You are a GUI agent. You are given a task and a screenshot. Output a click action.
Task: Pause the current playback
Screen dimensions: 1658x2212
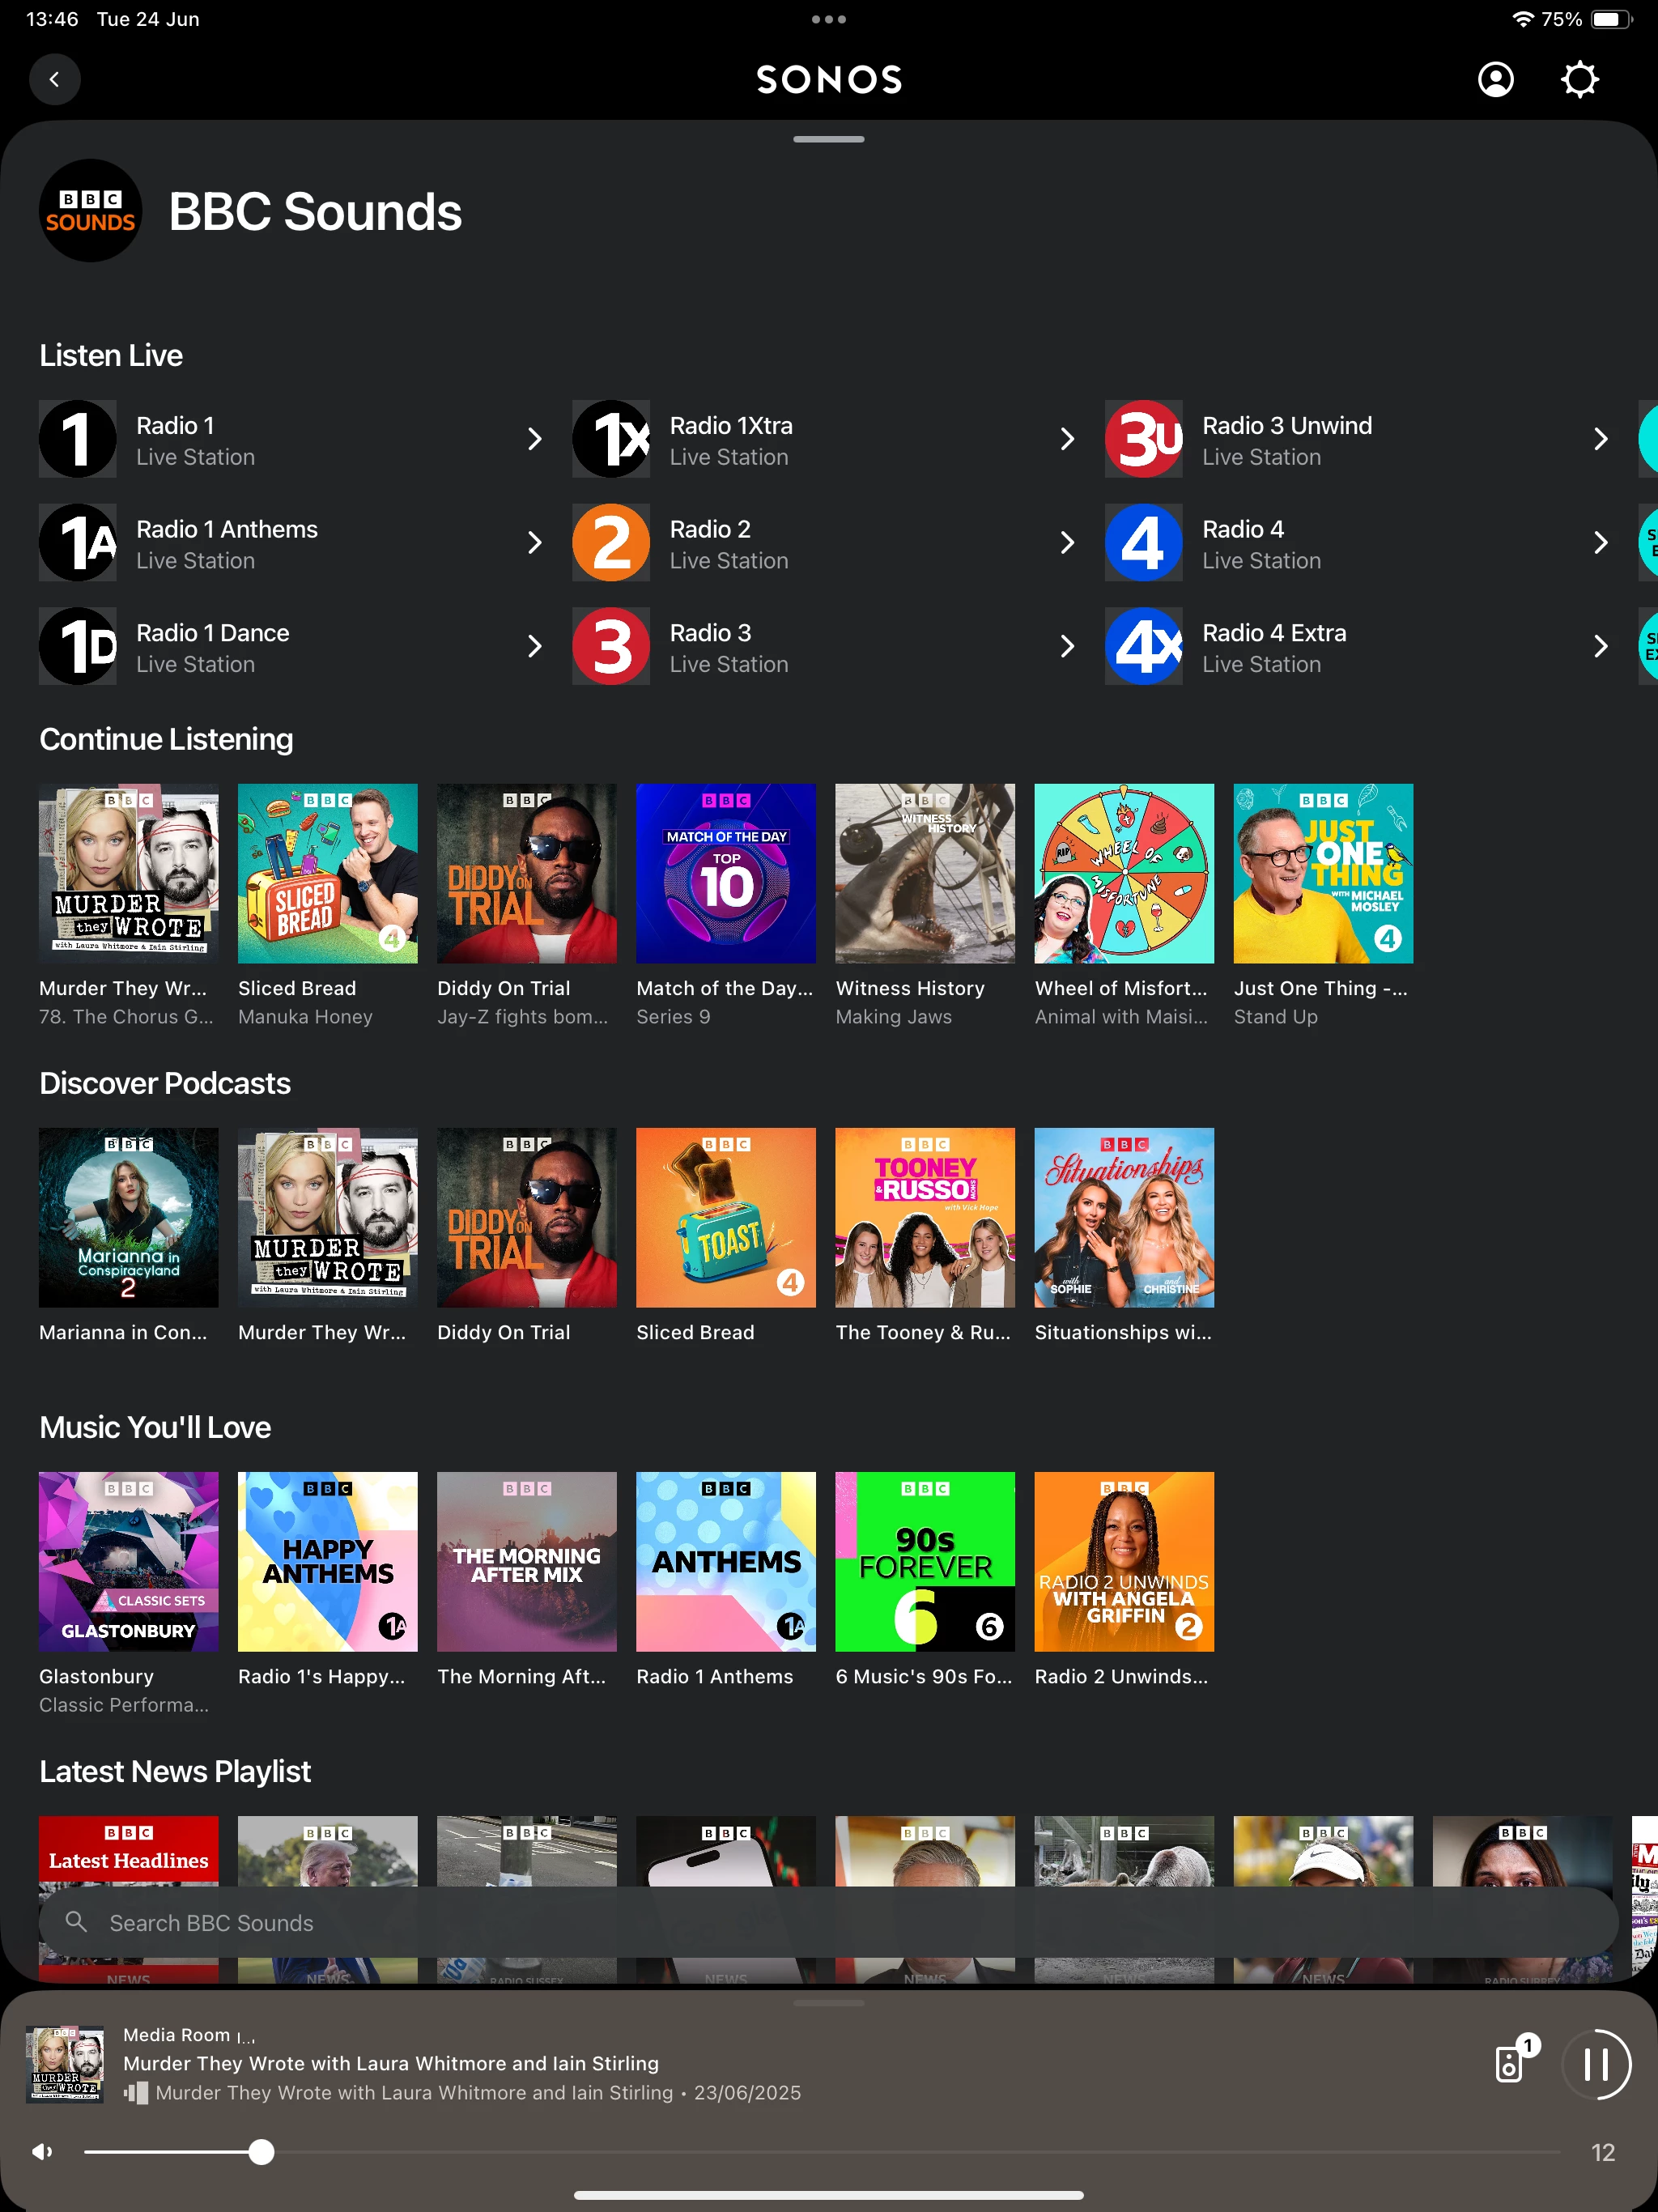(1596, 2064)
